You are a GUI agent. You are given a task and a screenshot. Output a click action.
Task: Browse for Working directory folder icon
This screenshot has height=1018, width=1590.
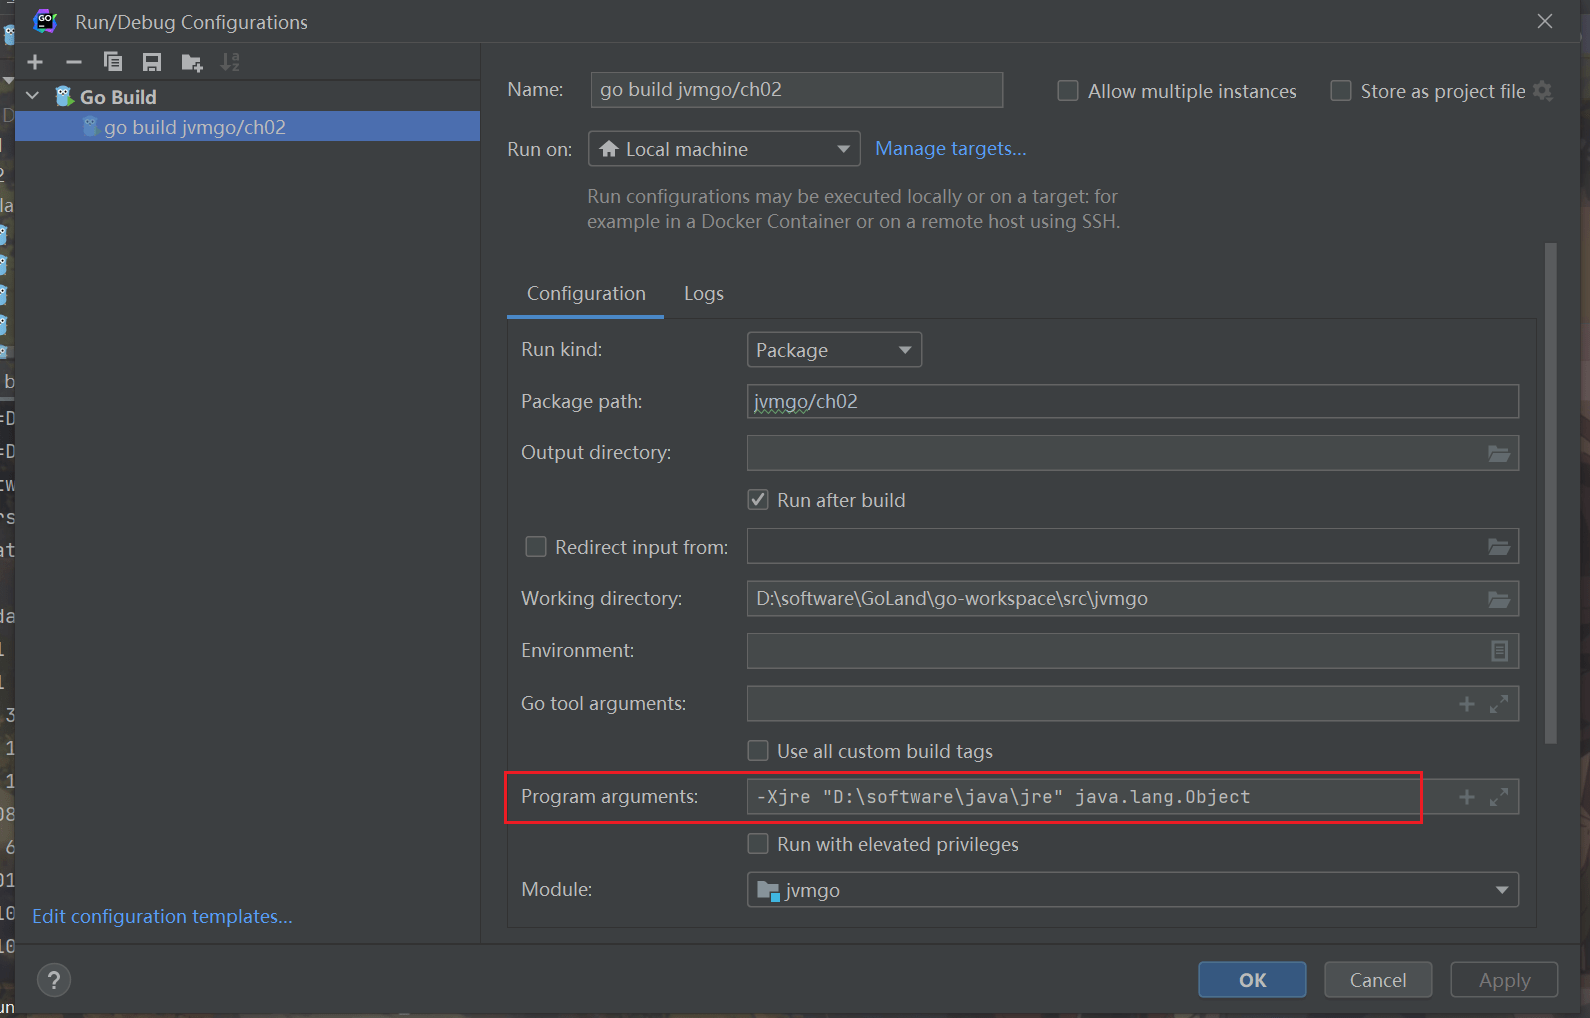(x=1498, y=599)
